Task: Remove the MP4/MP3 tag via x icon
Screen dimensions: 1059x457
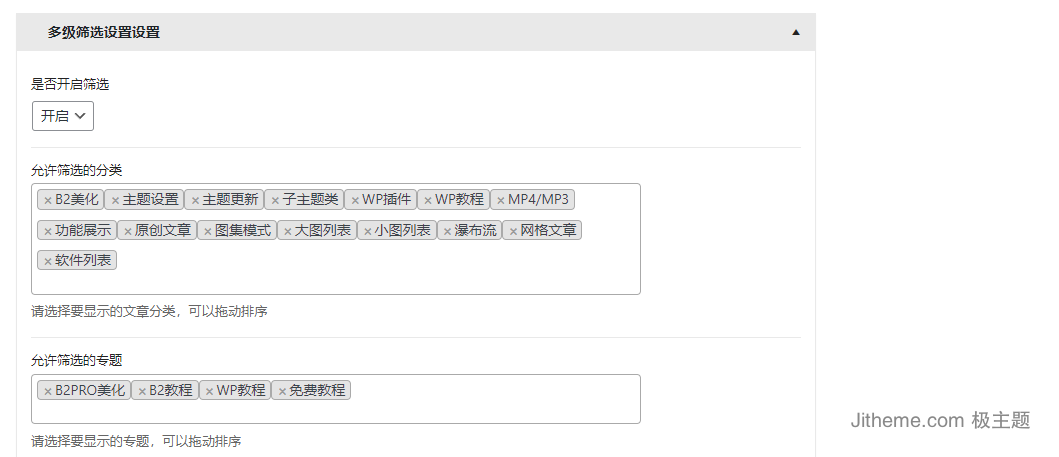Action: (500, 200)
